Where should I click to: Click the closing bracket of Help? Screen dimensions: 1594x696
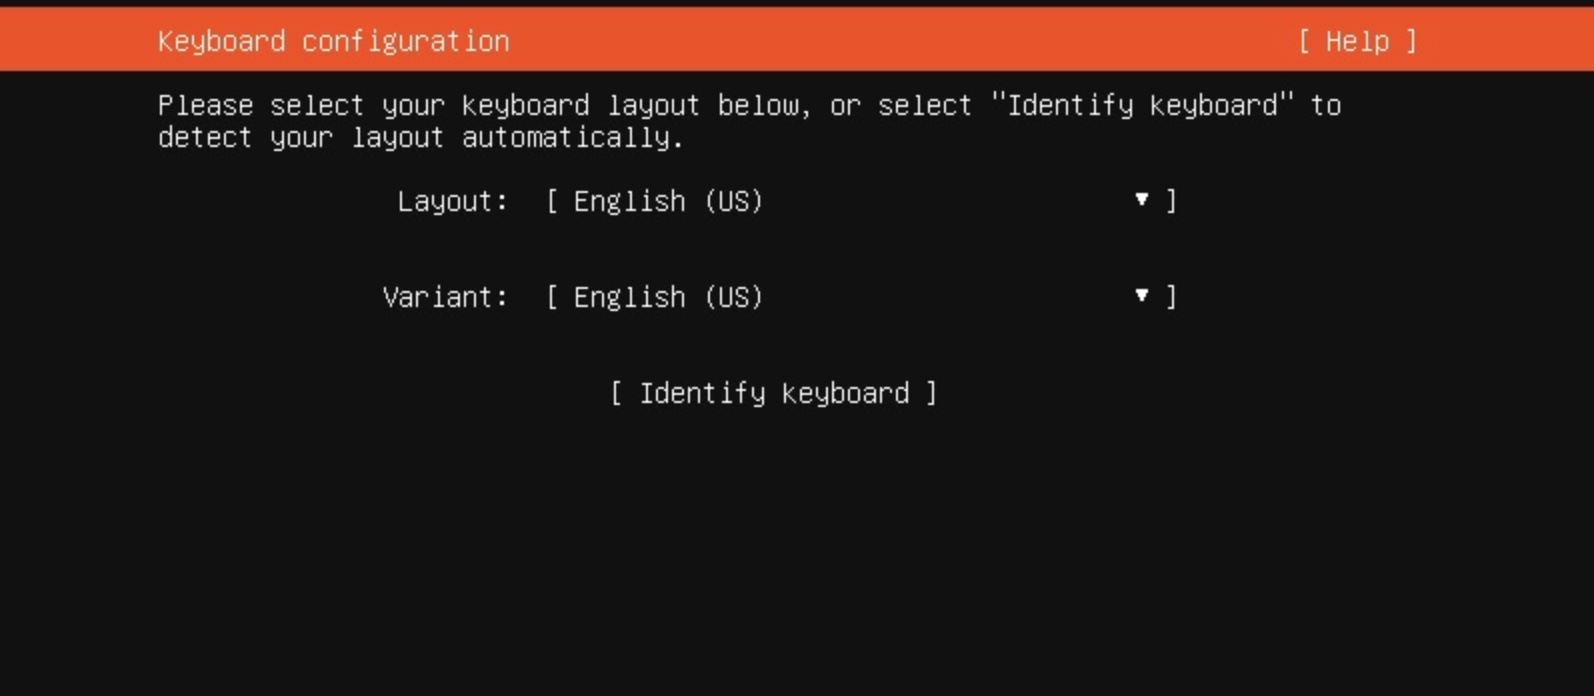click(x=1411, y=41)
